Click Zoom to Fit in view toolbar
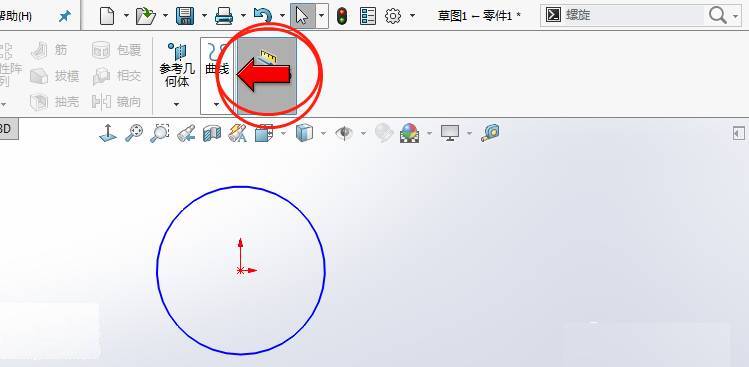The image size is (749, 367). tap(134, 133)
